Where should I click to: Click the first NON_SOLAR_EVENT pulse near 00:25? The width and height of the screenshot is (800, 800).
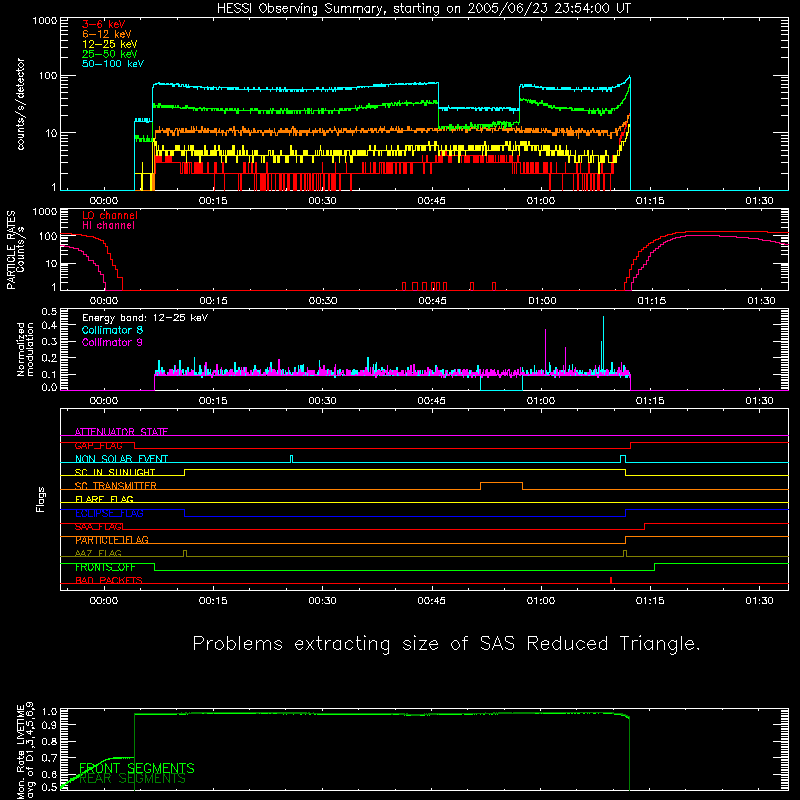tap(291, 459)
